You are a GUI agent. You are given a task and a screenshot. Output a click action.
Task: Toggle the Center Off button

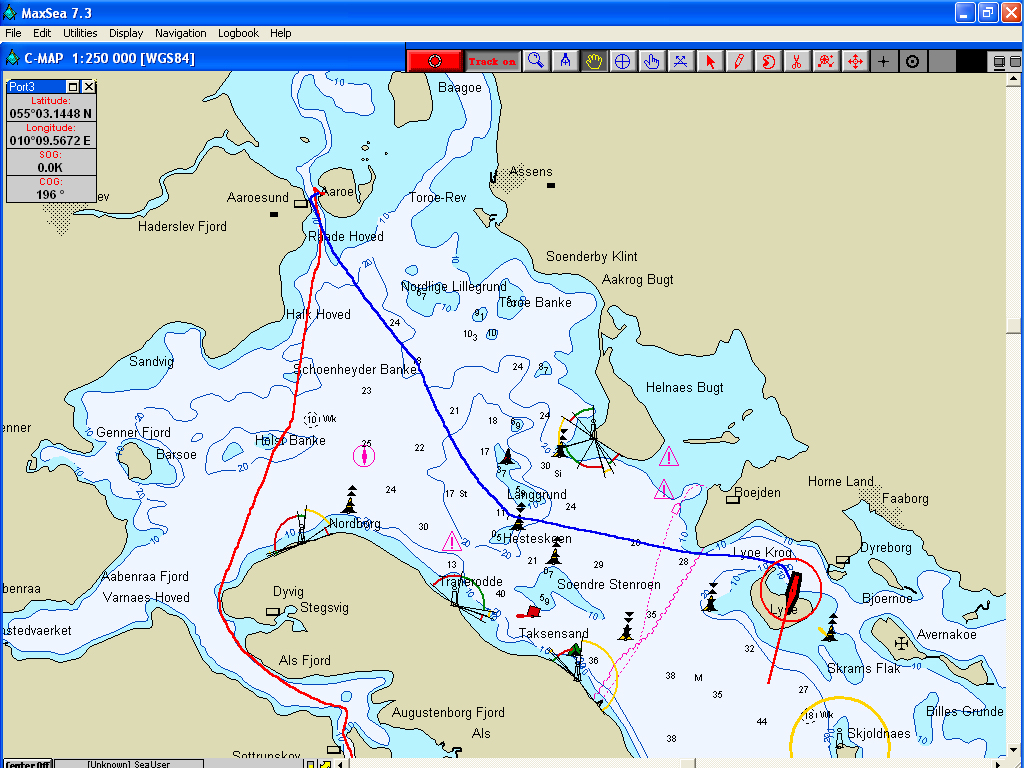coord(27,764)
